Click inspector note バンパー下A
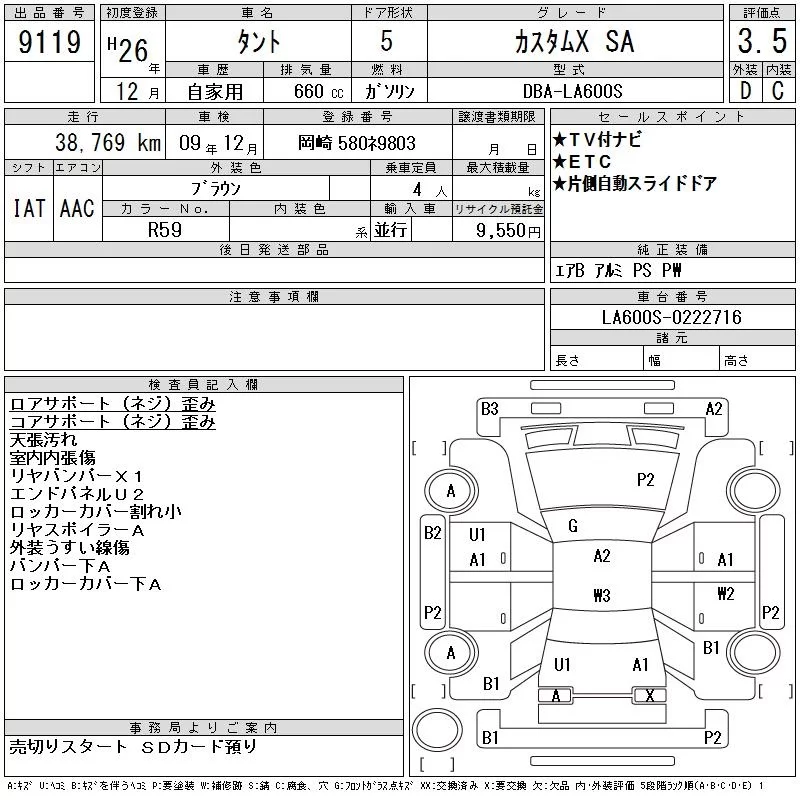The width and height of the screenshot is (800, 800). pos(60,566)
